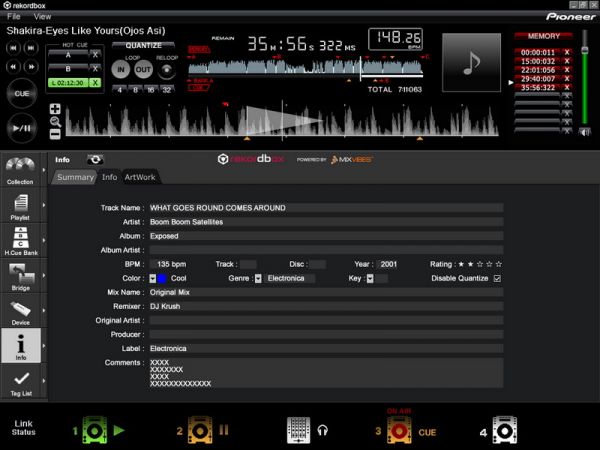Click the reload icon next to Info
The width and height of the screenshot is (600, 450).
point(95,160)
